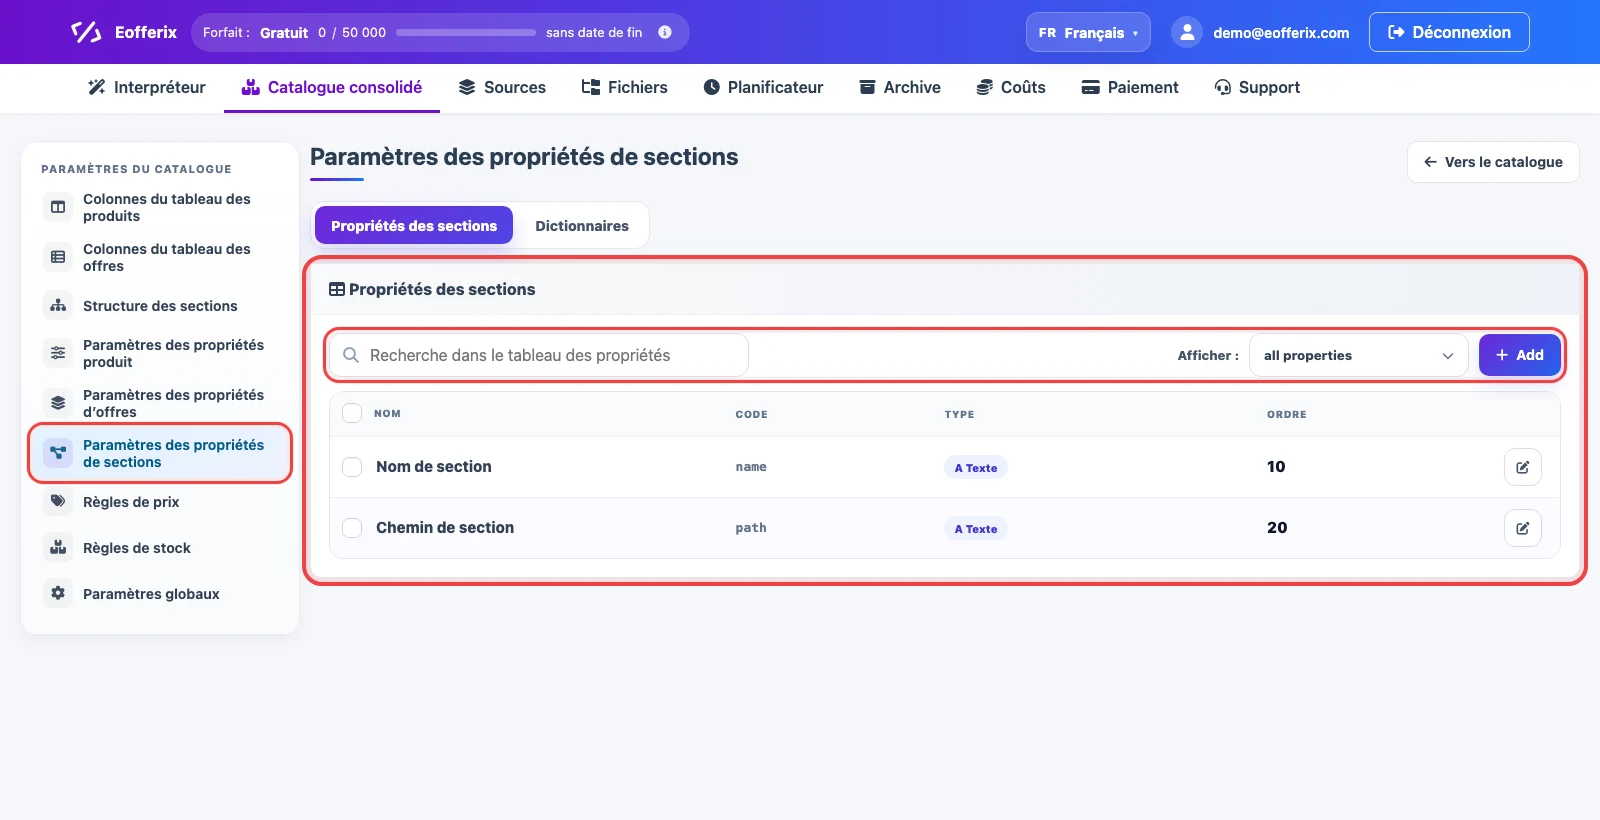
Task: Open the demo@eofferix.com account link
Action: 1281,33
